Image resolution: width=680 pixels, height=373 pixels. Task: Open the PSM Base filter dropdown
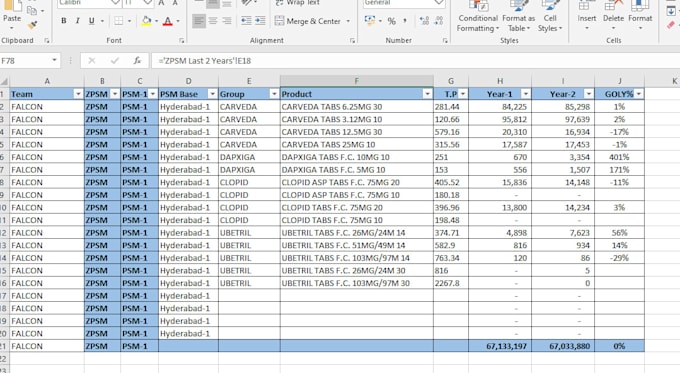click(x=212, y=94)
